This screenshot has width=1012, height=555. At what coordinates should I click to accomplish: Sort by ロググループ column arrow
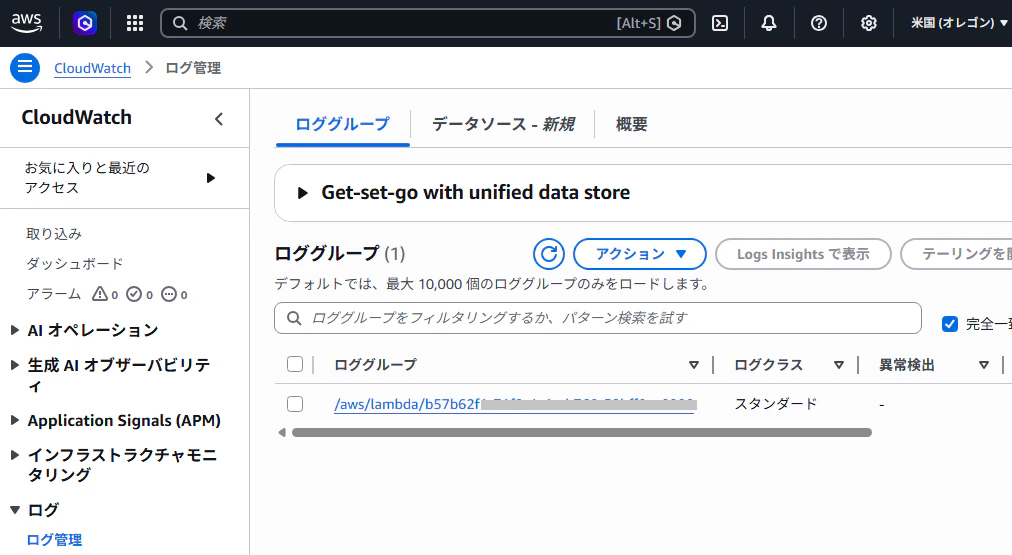[x=694, y=365]
